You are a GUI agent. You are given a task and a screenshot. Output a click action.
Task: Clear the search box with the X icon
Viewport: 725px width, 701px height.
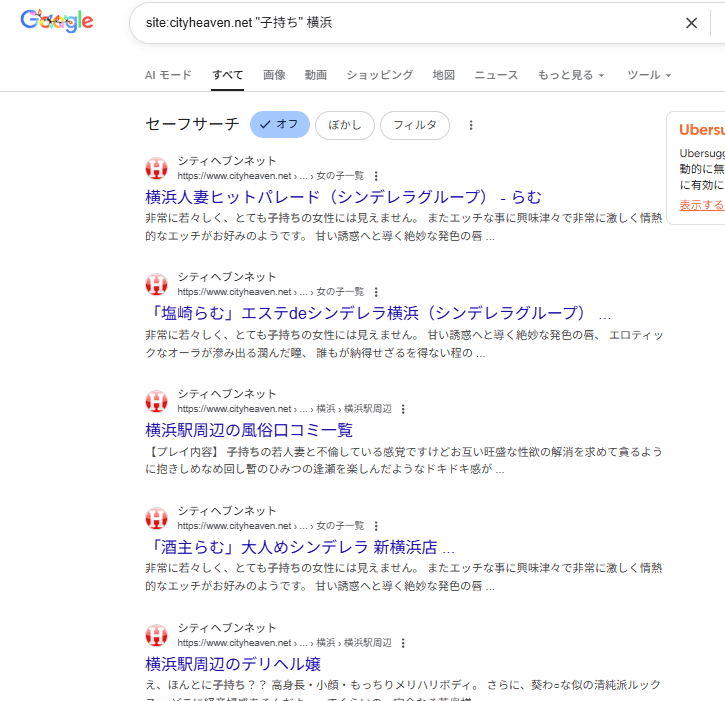[x=691, y=23]
